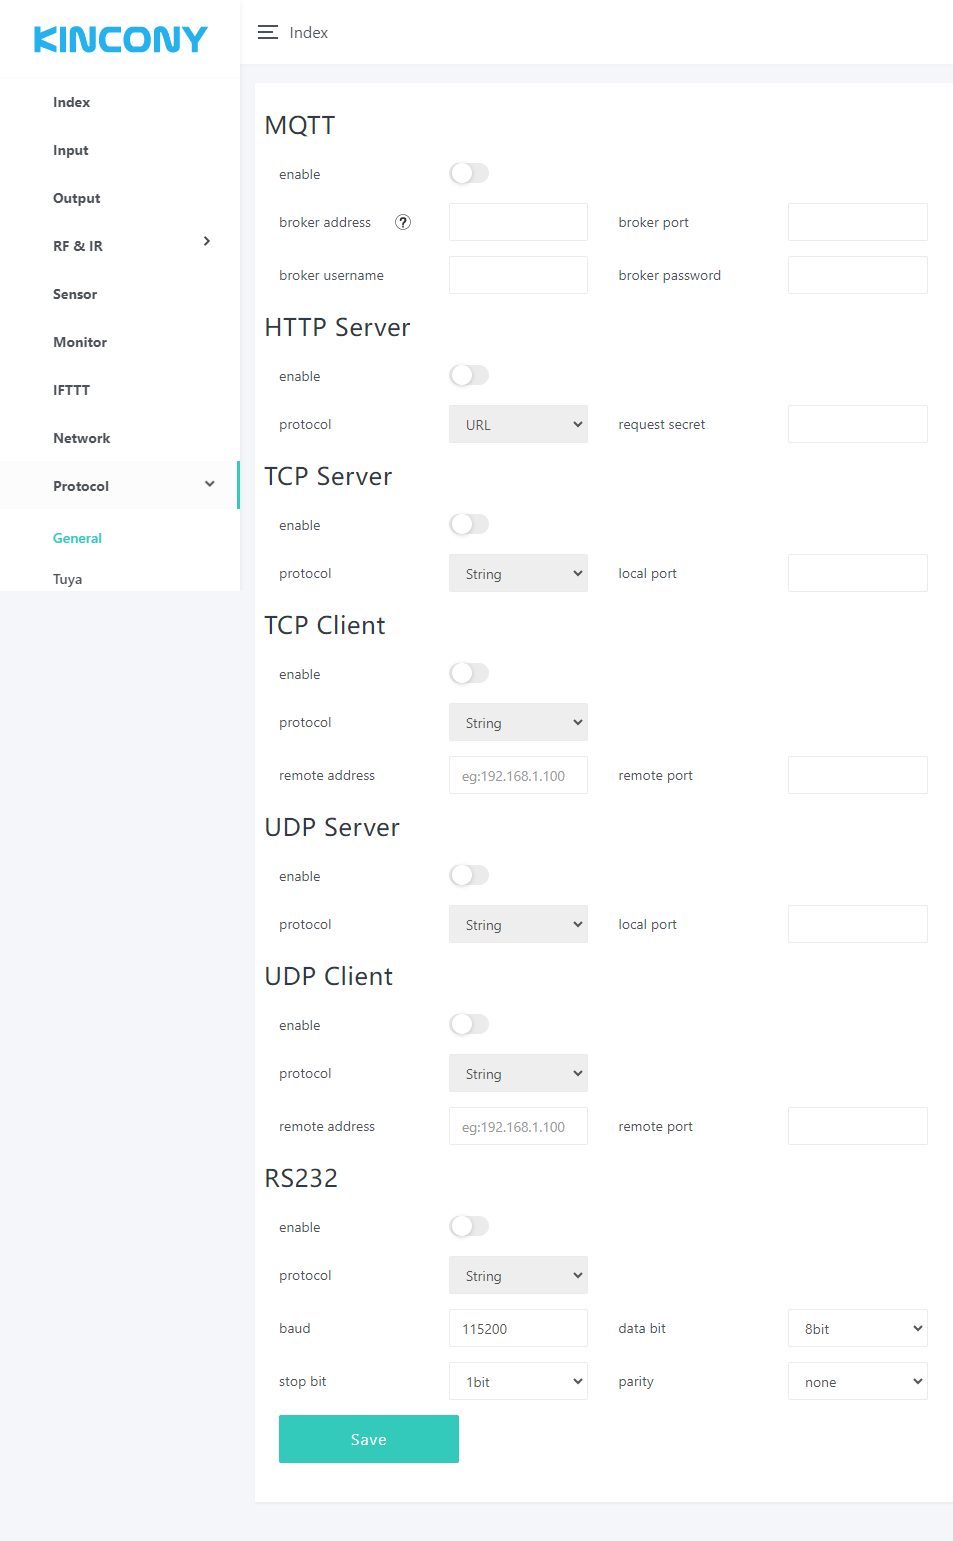953x1541 pixels.
Task: Open the HTTP Server protocol URL dropdown
Action: point(518,425)
